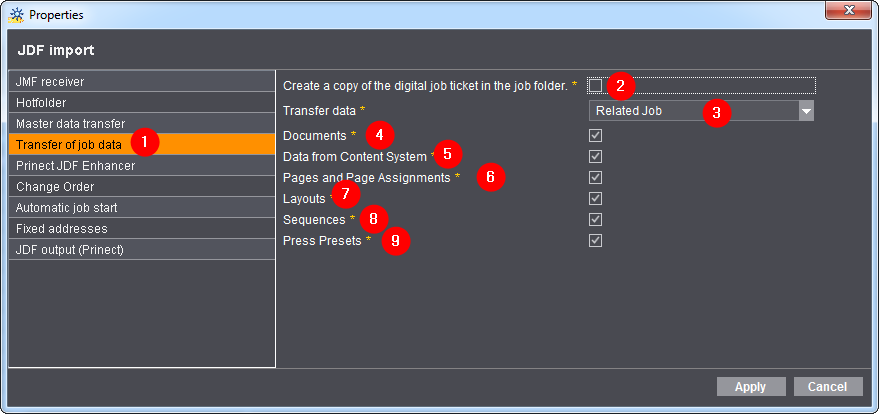Toggle the Press Presets checkbox
Image resolution: width=879 pixels, height=414 pixels.
(x=596, y=240)
